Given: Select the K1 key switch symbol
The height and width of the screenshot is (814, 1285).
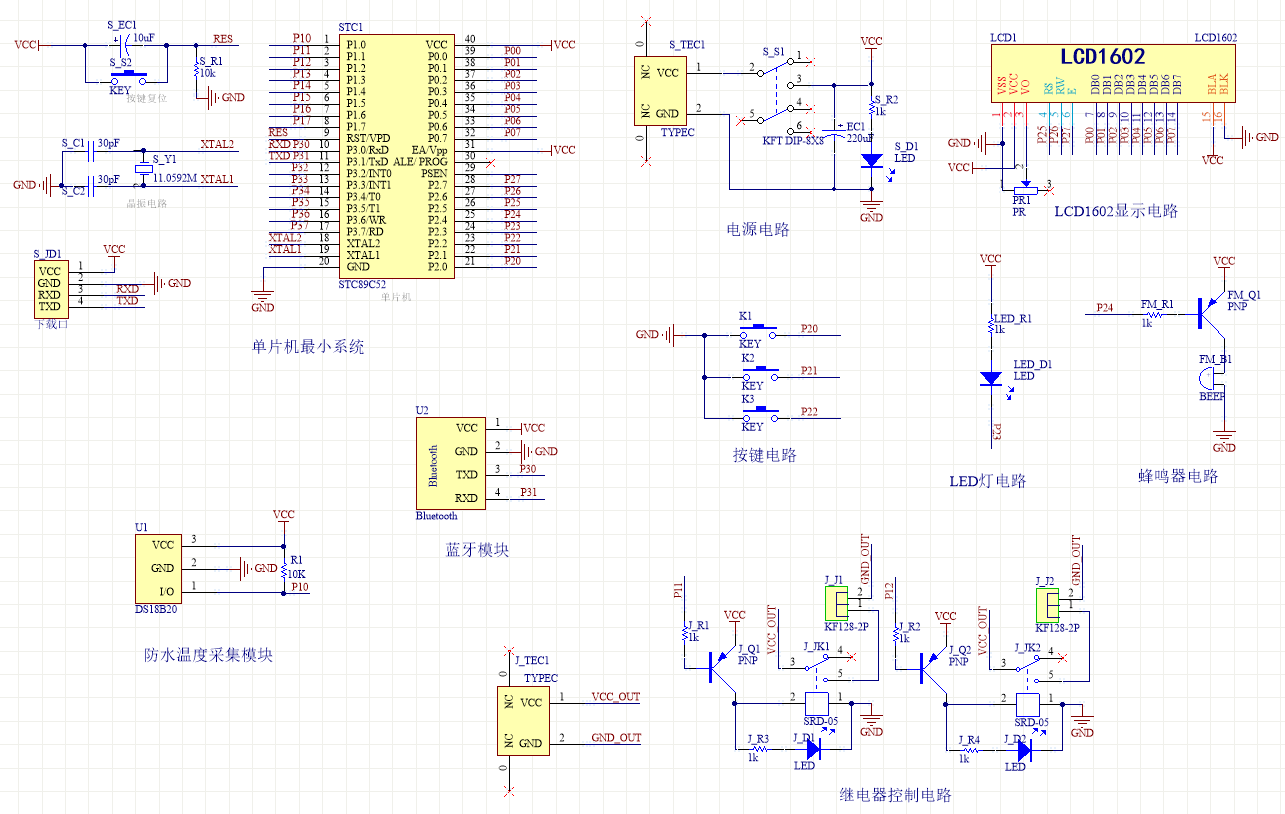Looking at the screenshot, I should click(759, 328).
